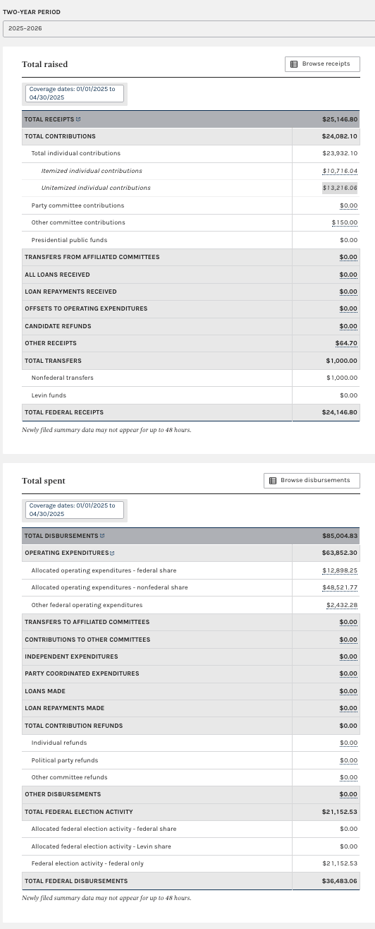Open the other committee contributions amount $150.00
This screenshot has height=929, width=375.
click(x=345, y=223)
